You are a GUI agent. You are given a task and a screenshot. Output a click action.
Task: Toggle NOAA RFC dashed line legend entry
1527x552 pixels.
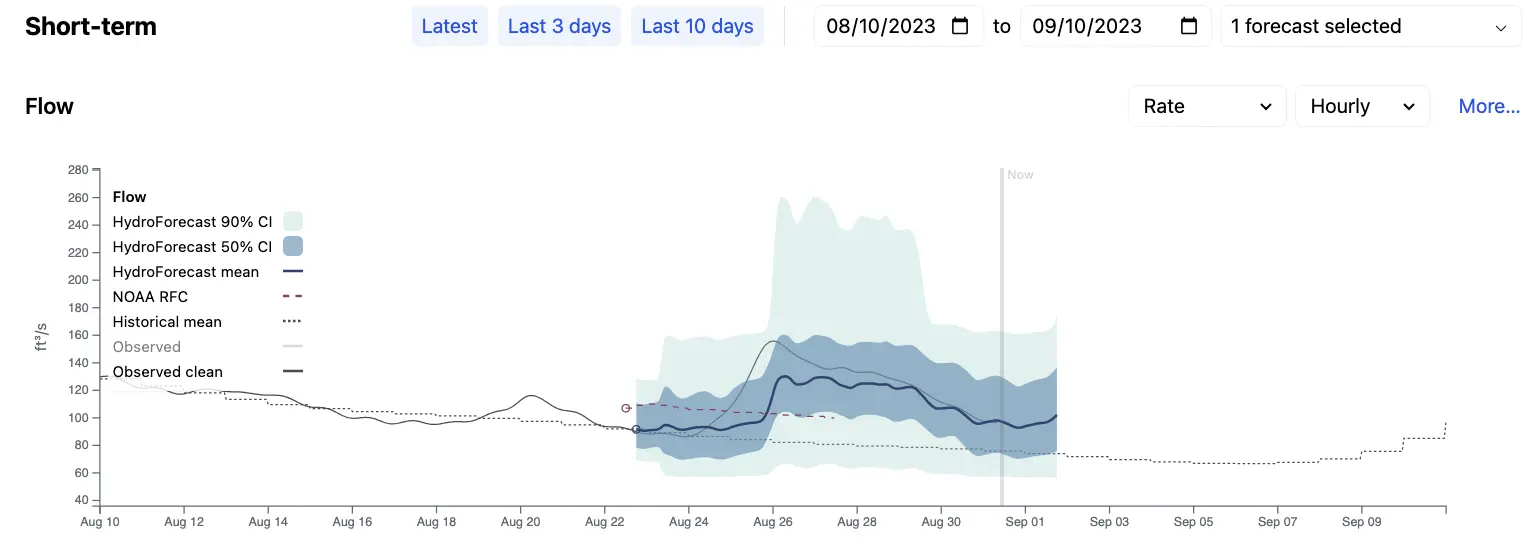[x=207, y=297]
